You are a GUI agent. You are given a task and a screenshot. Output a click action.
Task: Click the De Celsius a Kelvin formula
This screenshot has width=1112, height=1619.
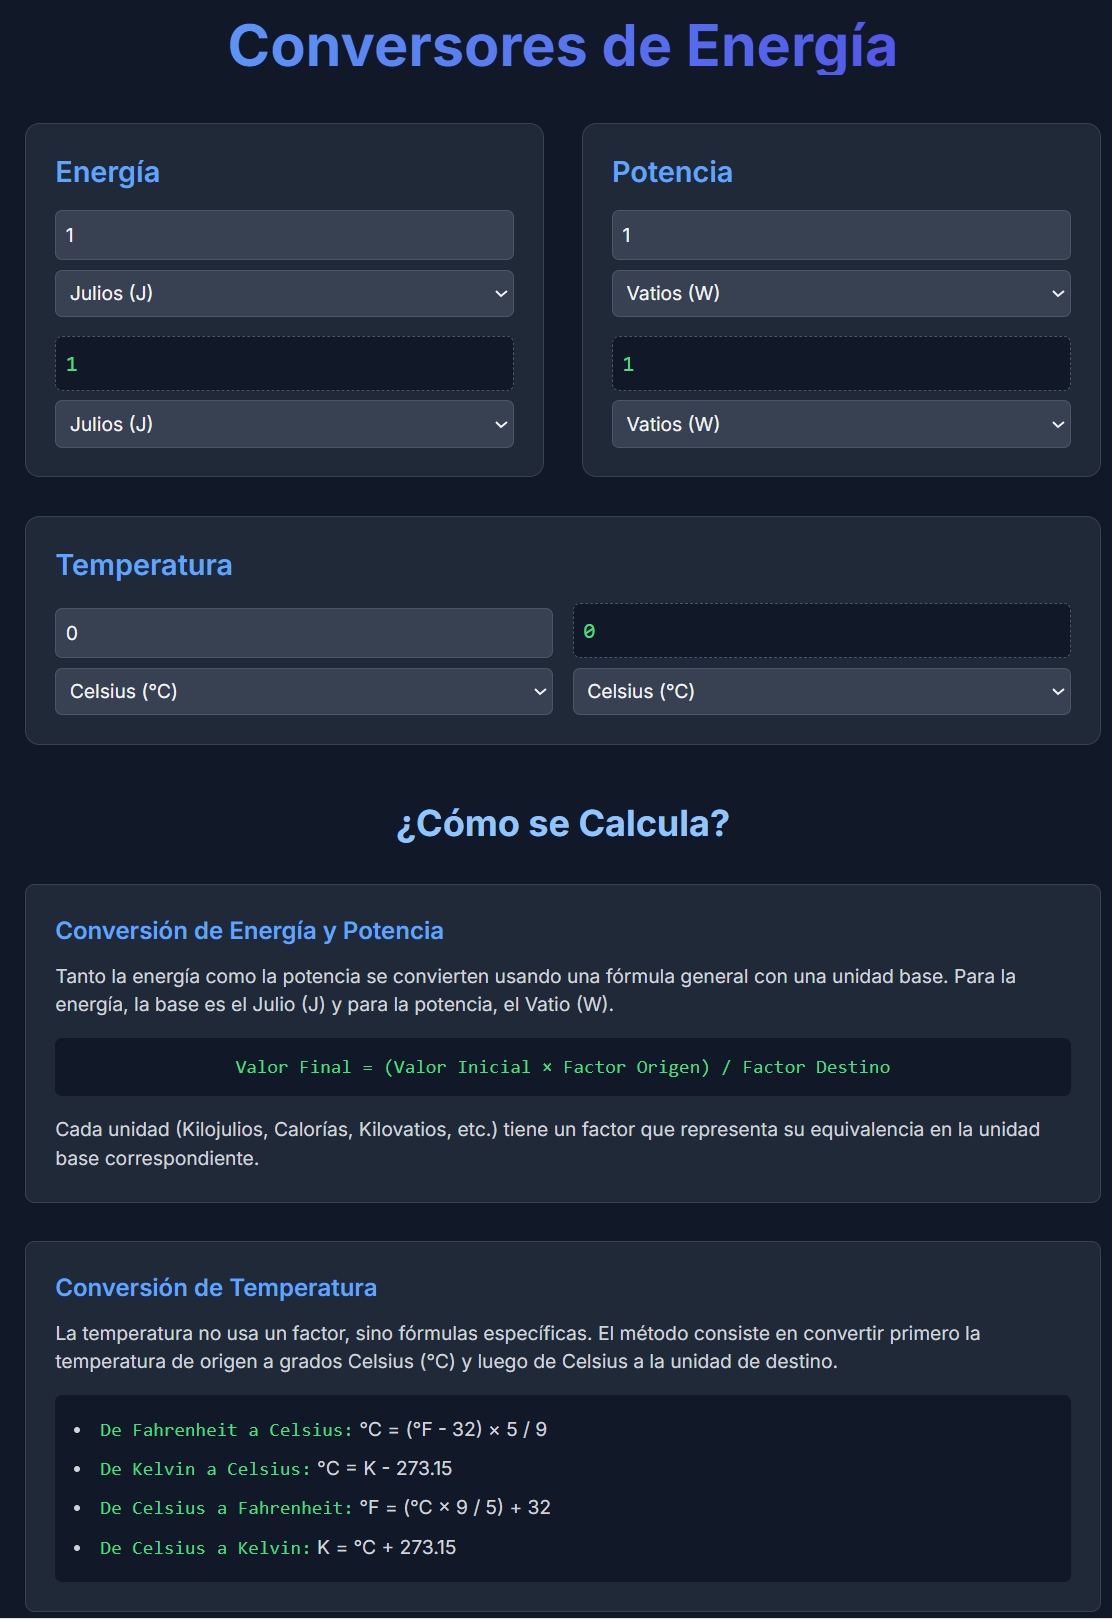tap(278, 1548)
